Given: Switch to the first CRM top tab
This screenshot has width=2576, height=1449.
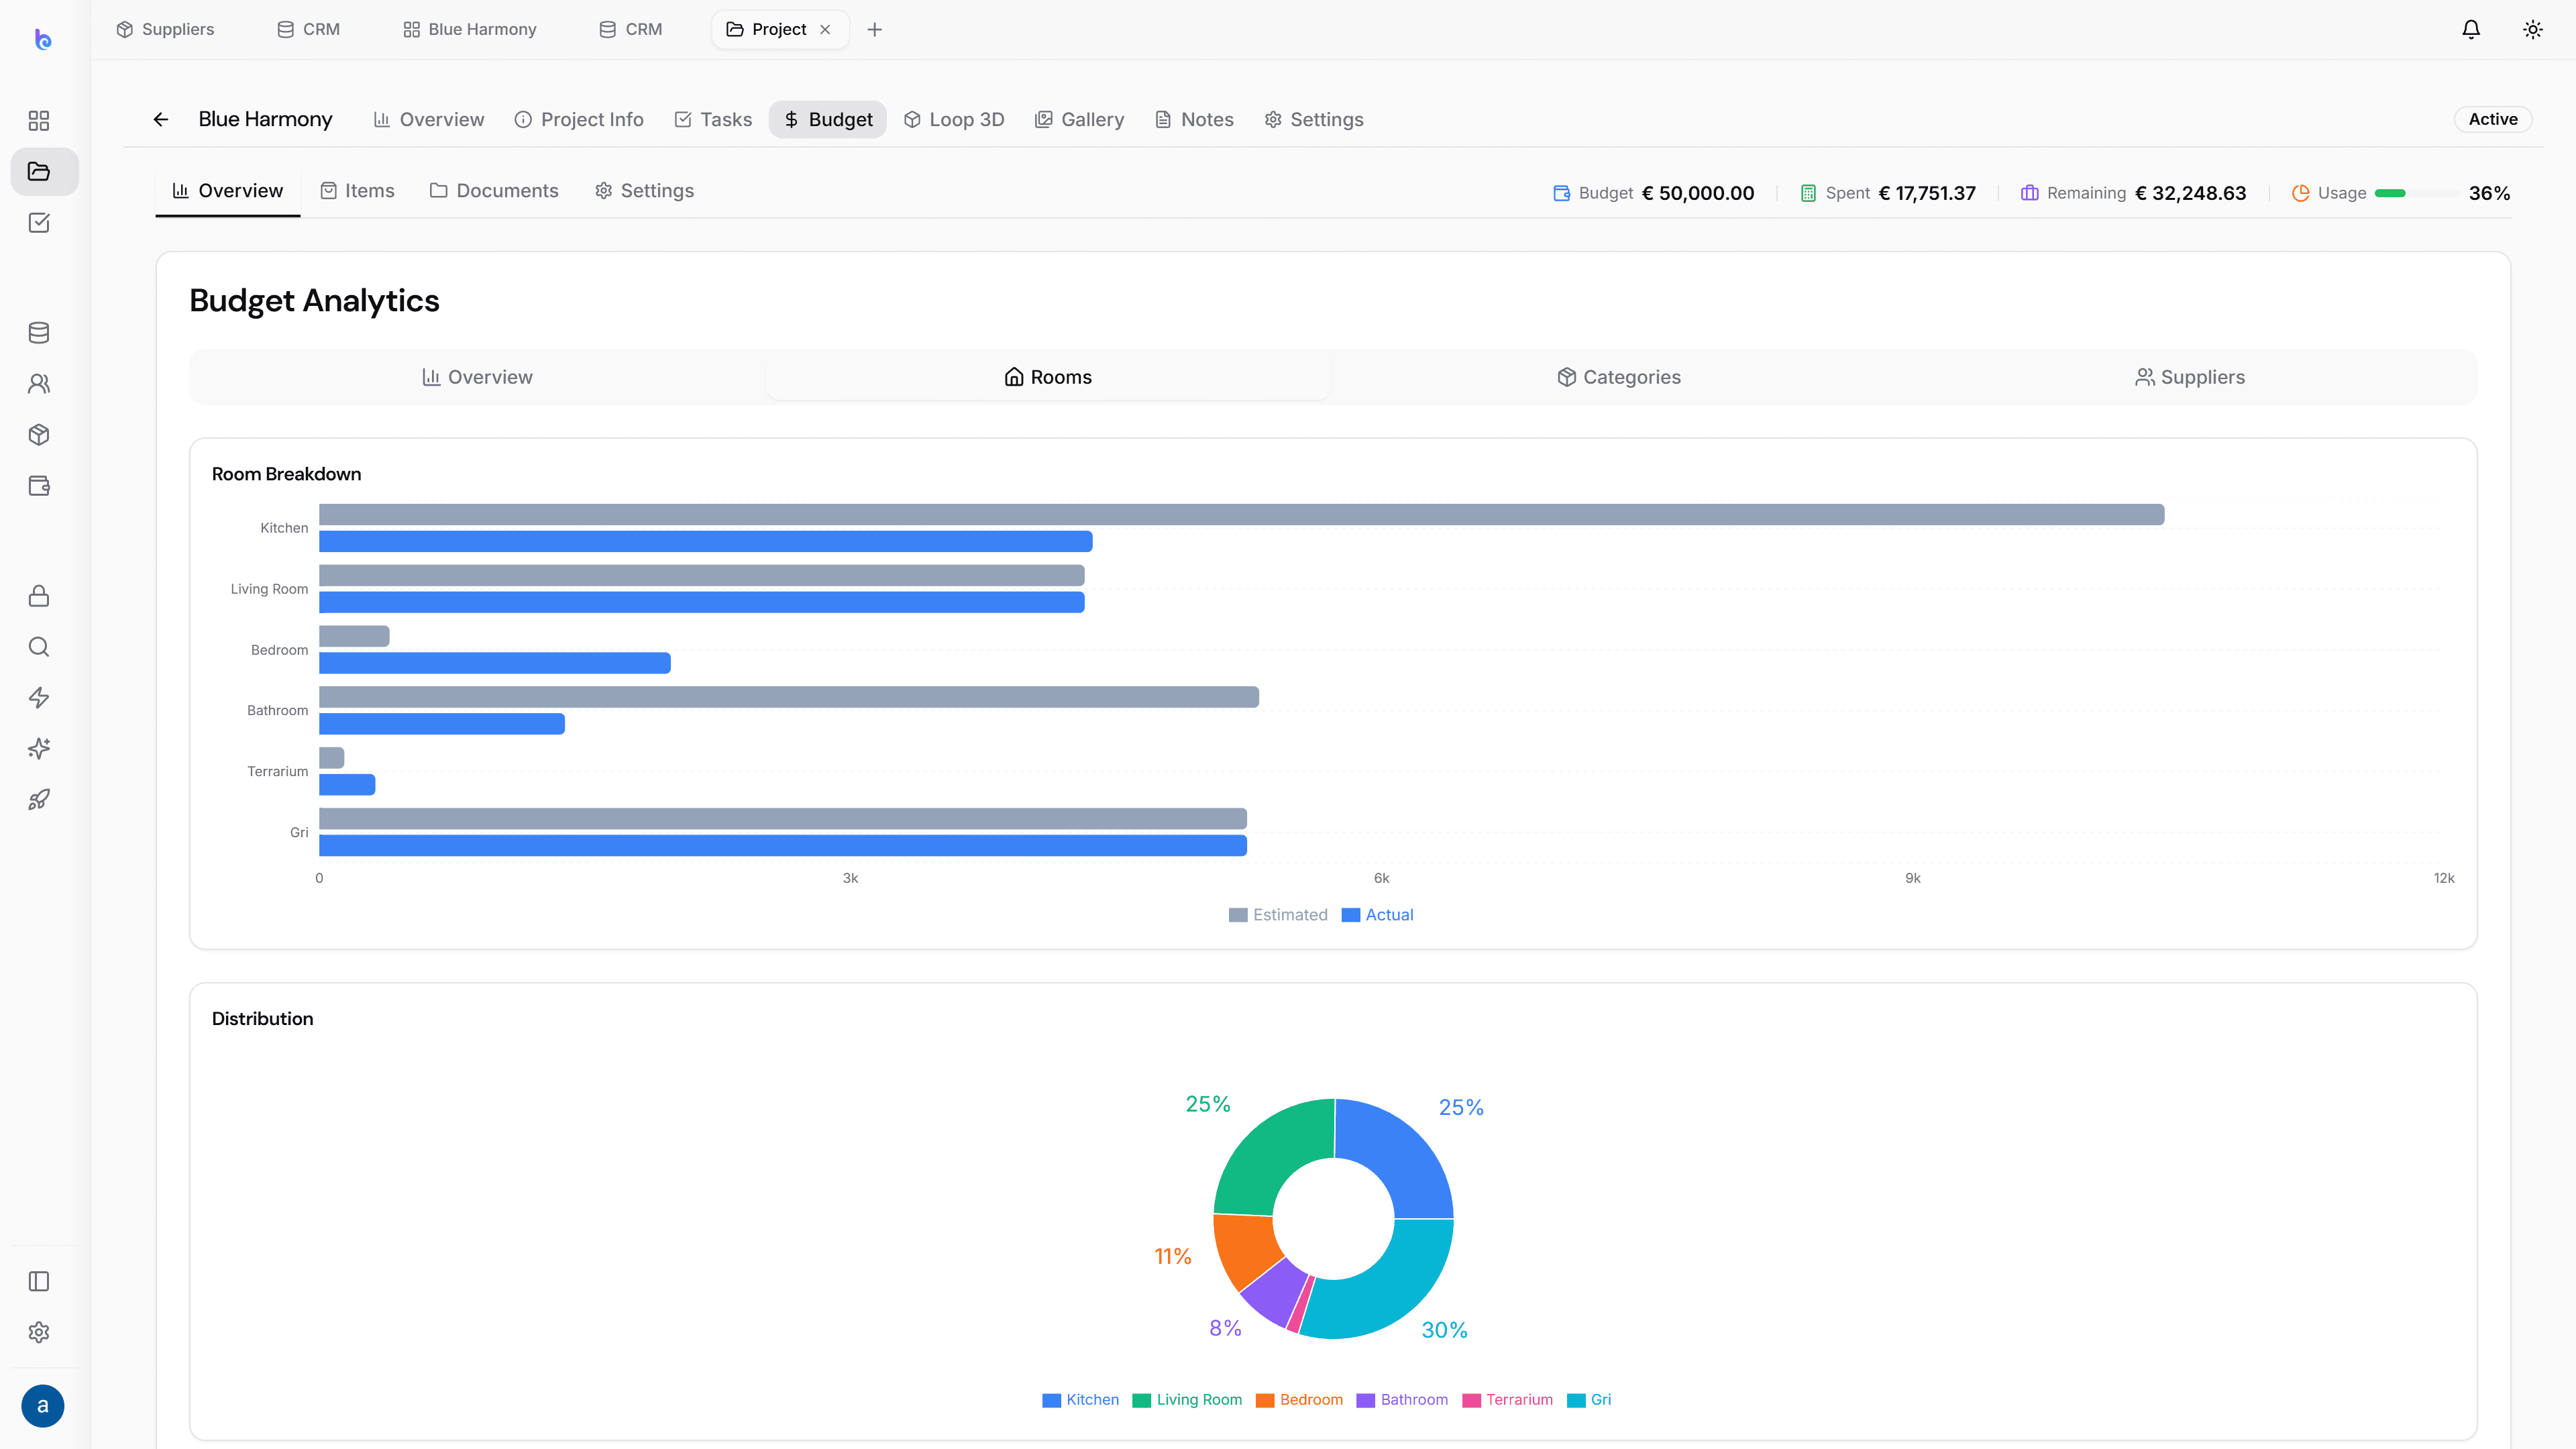Looking at the screenshot, I should pyautogui.click(x=309, y=29).
